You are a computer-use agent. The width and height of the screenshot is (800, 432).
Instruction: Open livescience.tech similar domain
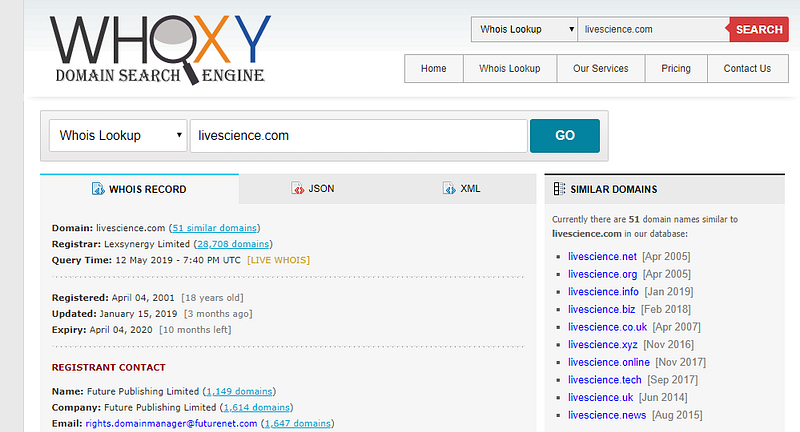[605, 380]
